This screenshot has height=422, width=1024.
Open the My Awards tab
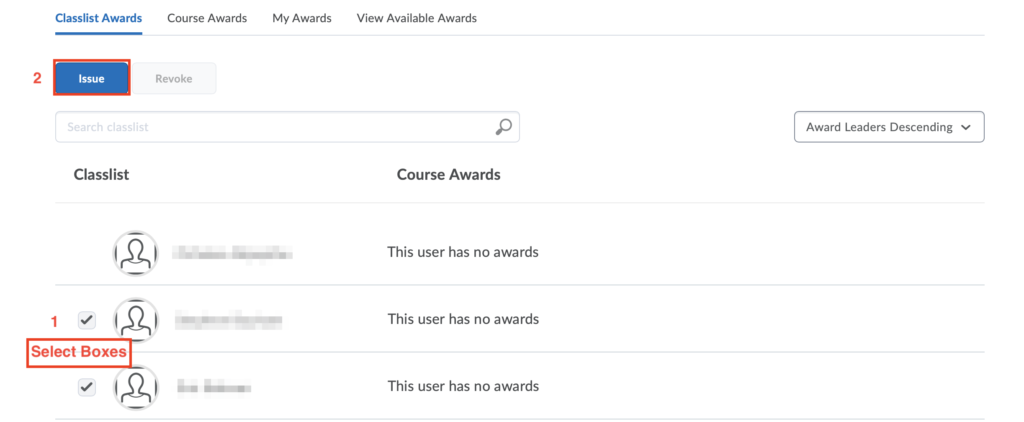point(302,18)
